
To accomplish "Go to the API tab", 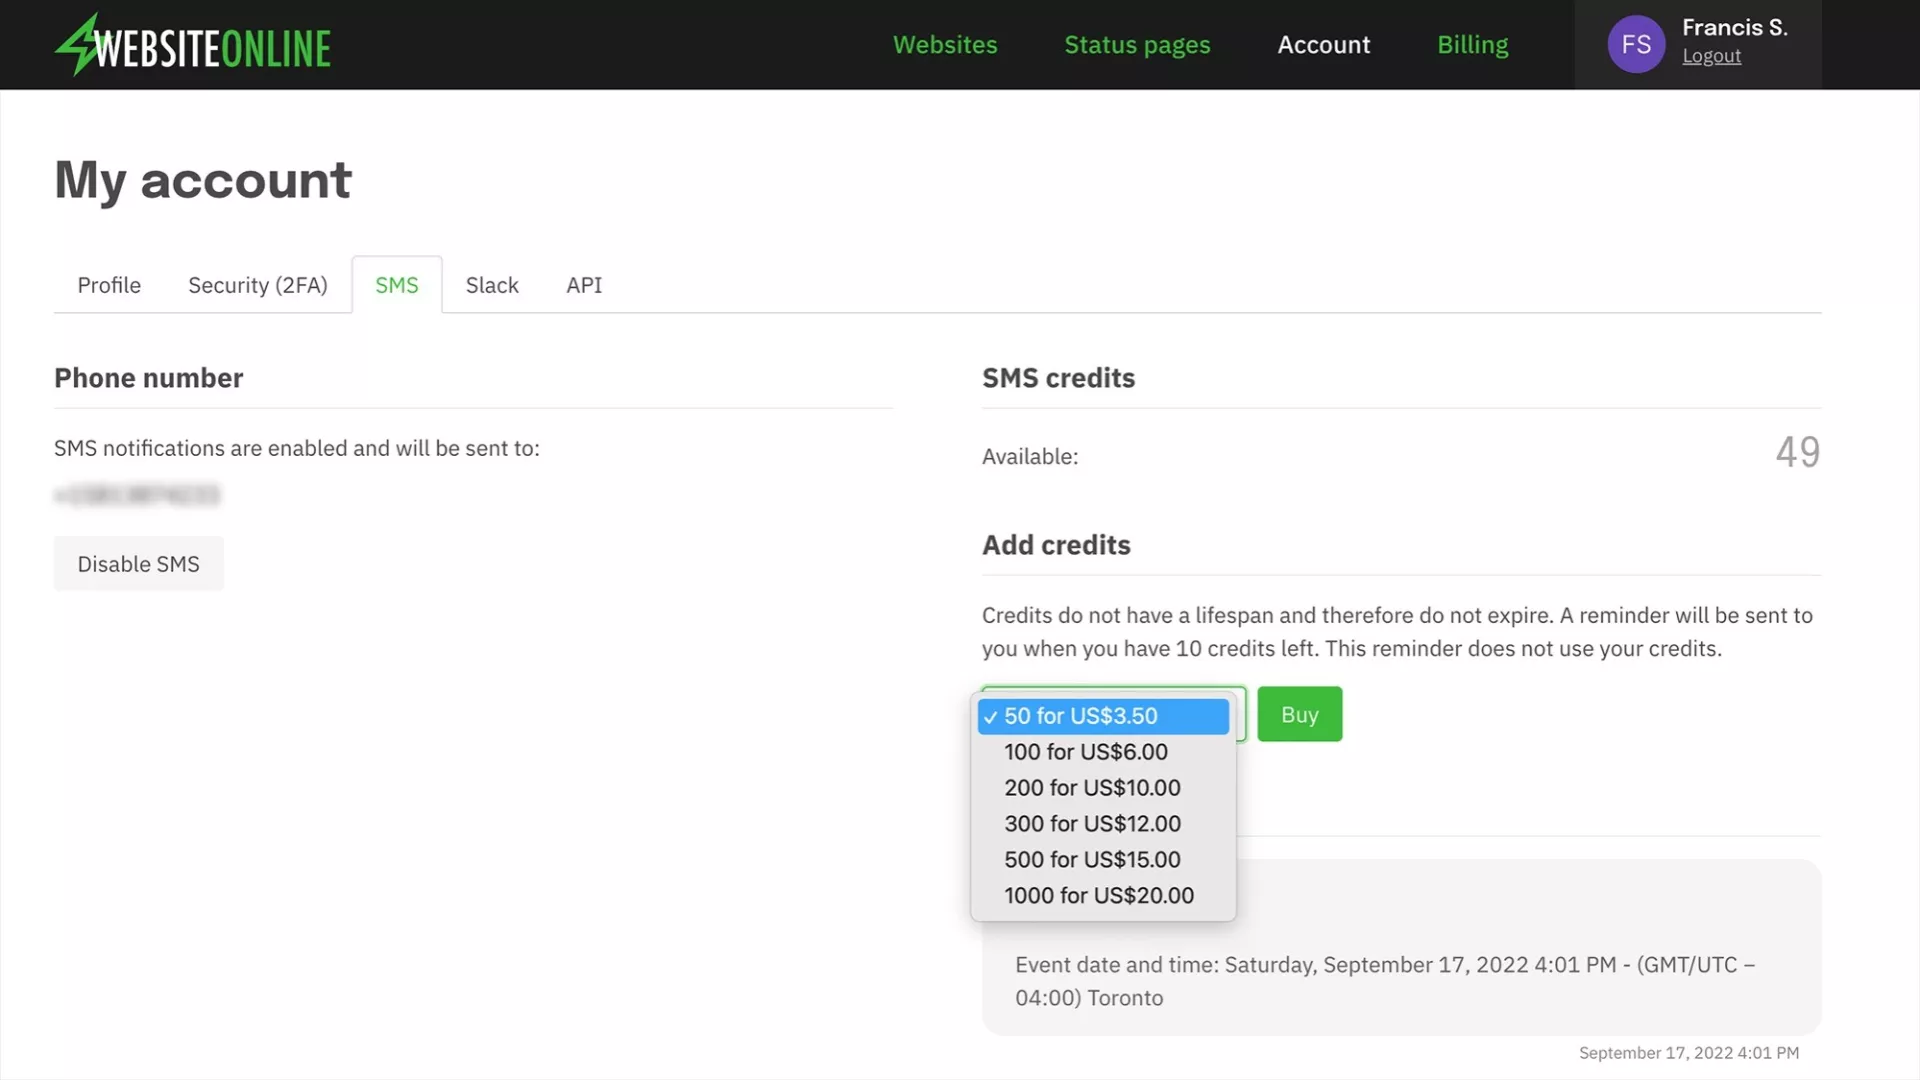I will [584, 286].
